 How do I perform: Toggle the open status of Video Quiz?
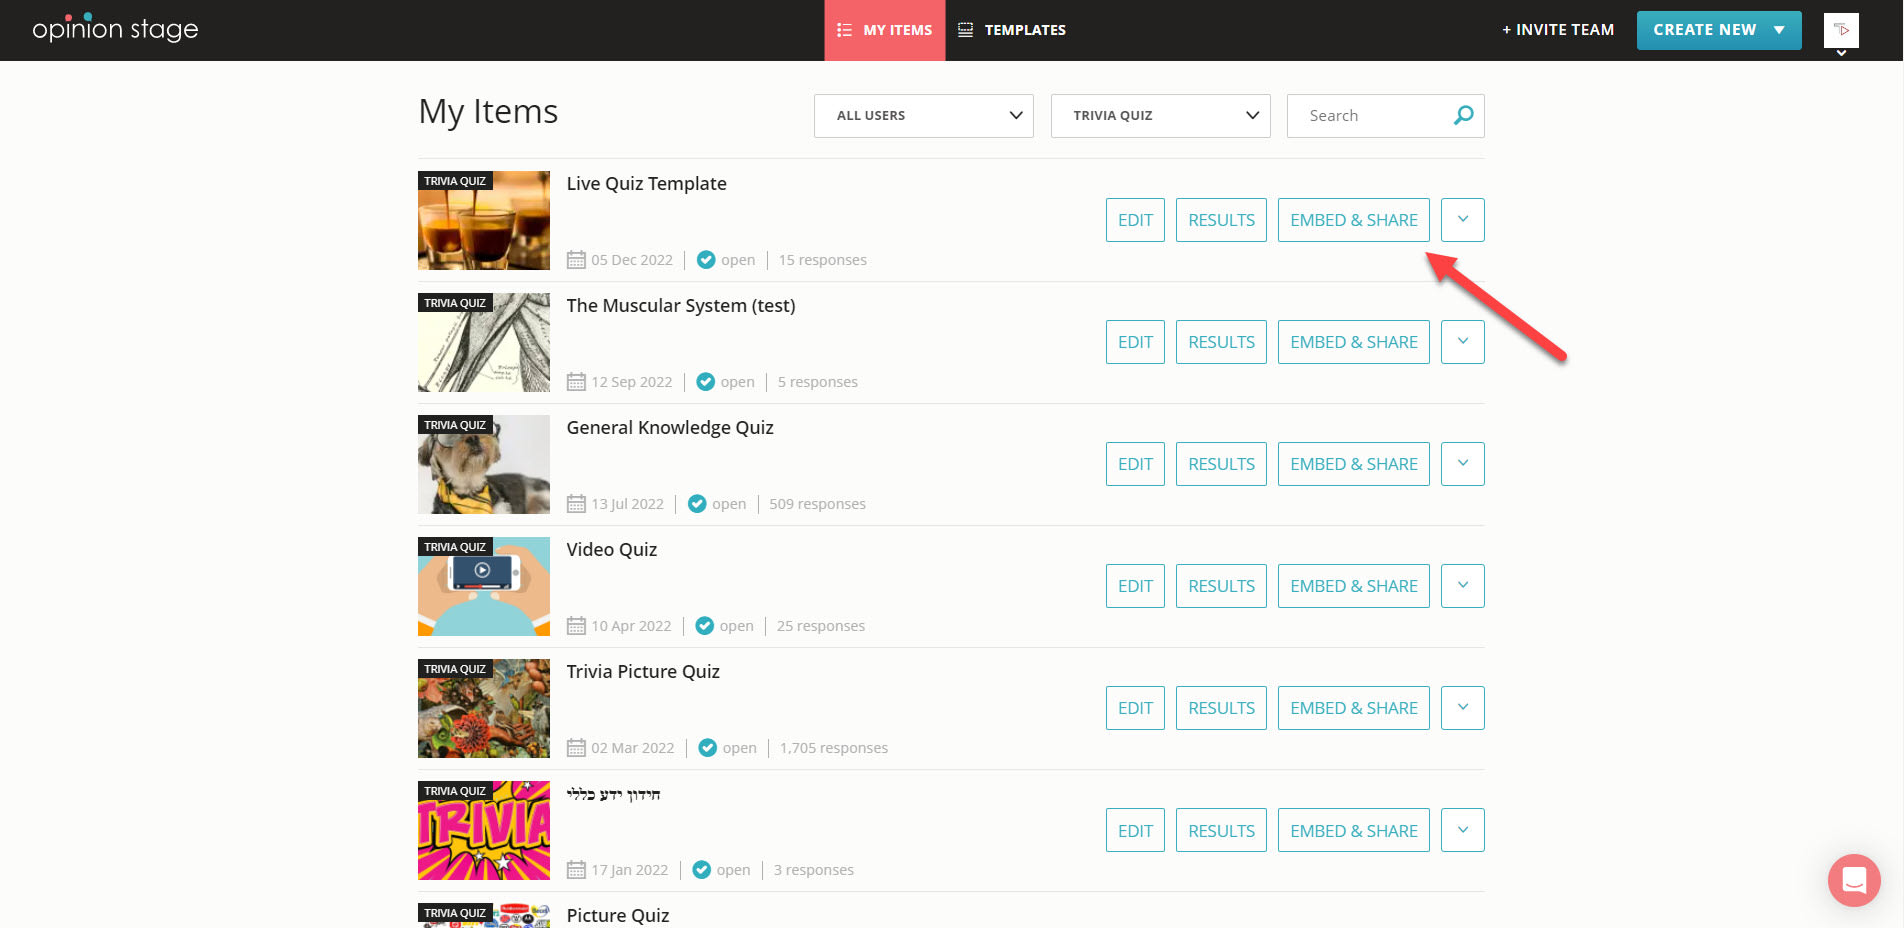(x=704, y=625)
